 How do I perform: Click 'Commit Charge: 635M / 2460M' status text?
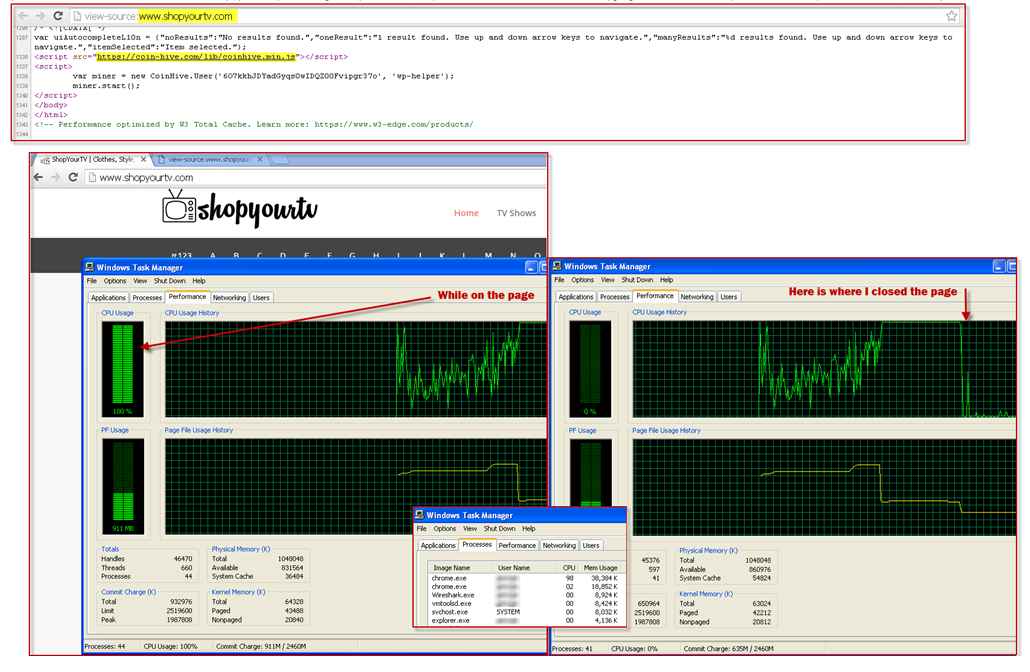point(728,649)
